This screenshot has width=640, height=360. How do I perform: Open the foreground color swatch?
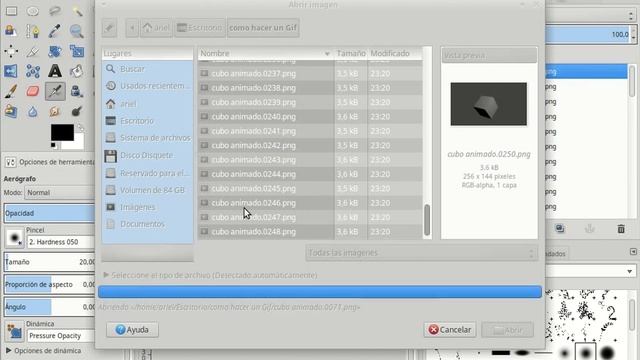coord(62,133)
